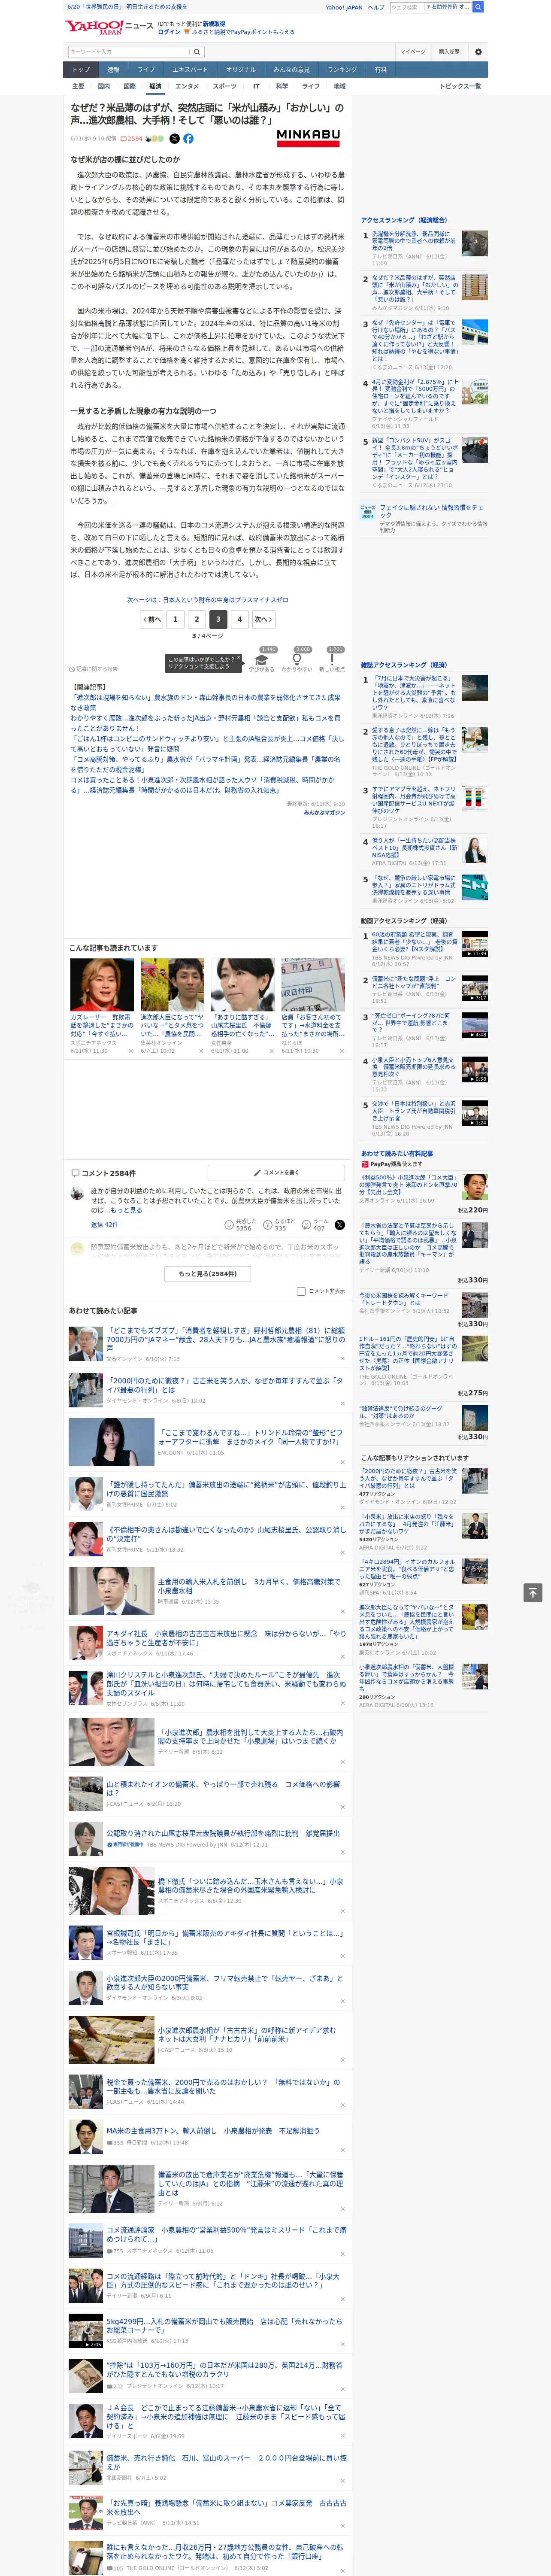Click the コメントを書く button
Screen dimensions: 551x2576
pyautogui.click(x=276, y=1172)
